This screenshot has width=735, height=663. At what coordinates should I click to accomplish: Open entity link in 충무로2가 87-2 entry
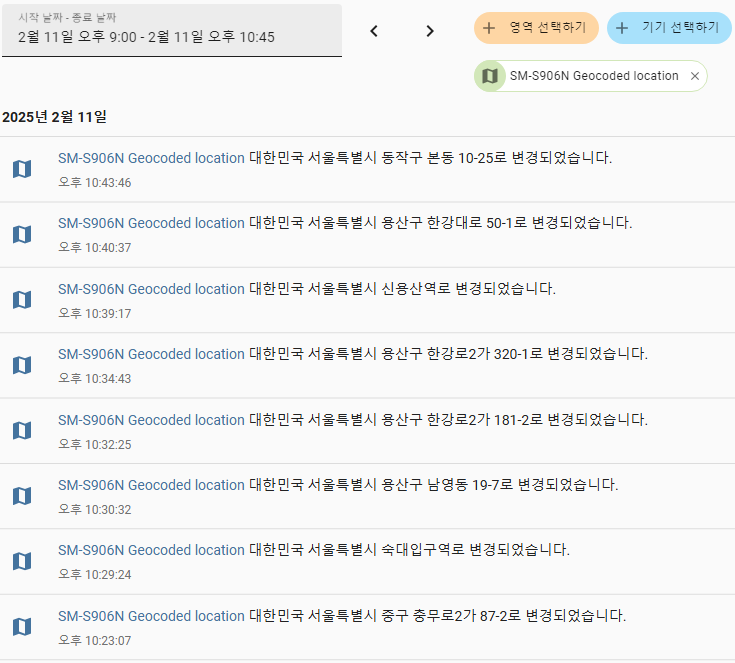(x=151, y=616)
